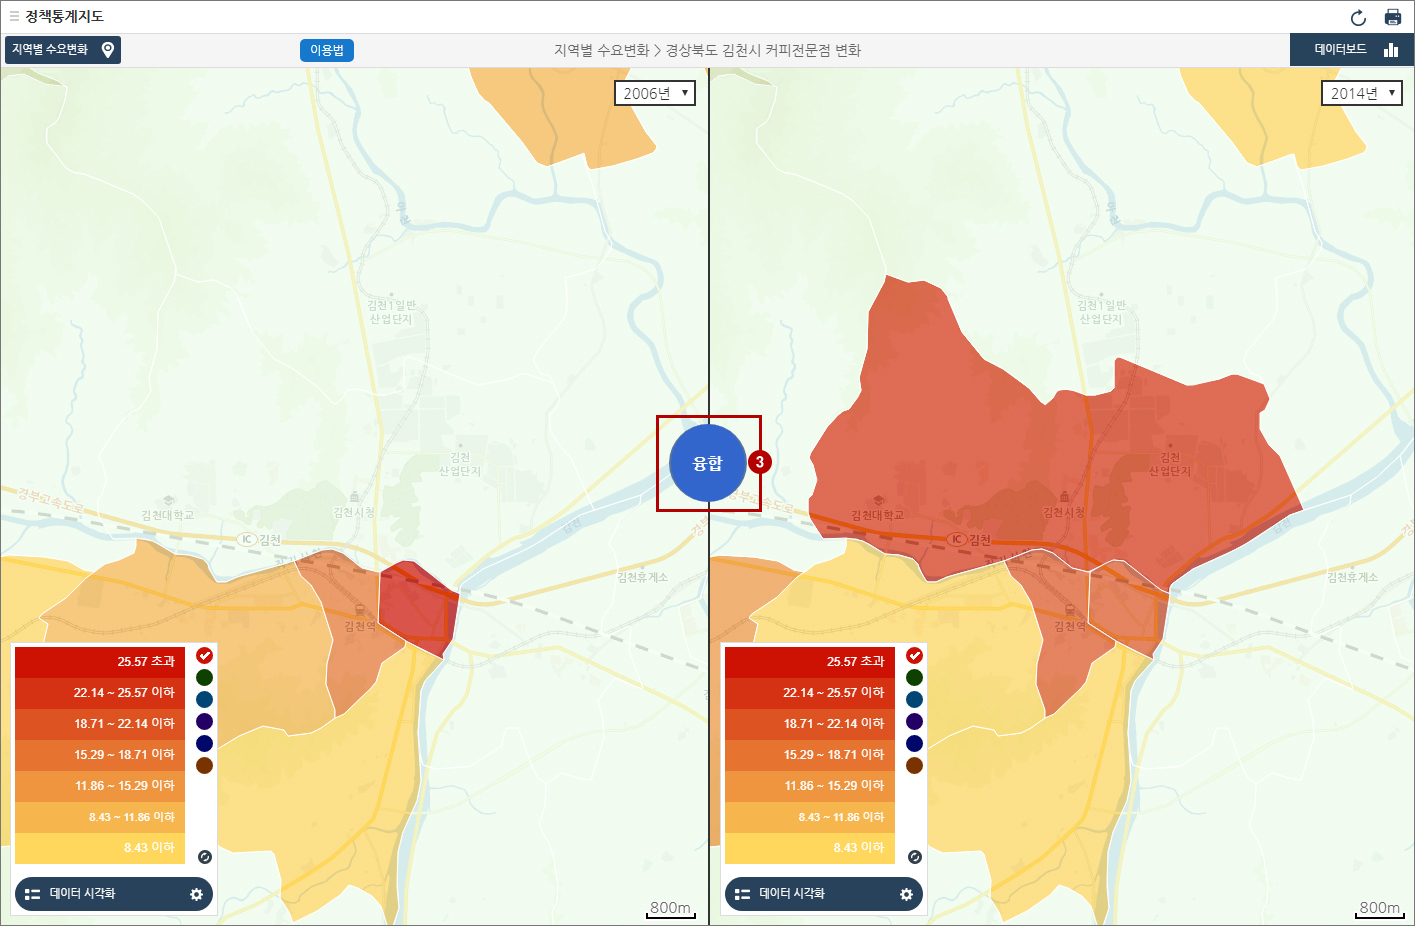Viewport: 1415px width, 926px height.
Task: Click the 18.71 ~ 22.14 이하 swatch in right legend
Action: (810, 724)
